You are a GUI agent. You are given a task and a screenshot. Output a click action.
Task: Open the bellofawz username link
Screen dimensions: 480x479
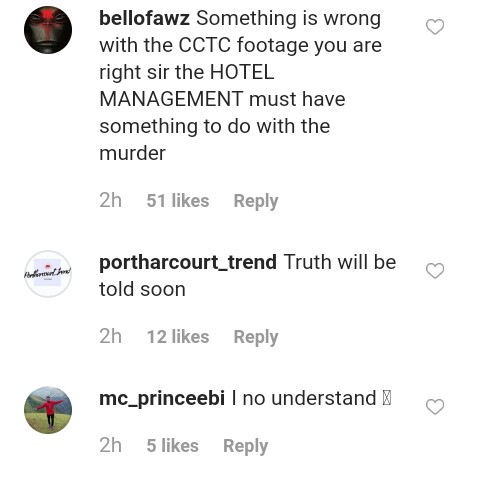pyautogui.click(x=144, y=18)
